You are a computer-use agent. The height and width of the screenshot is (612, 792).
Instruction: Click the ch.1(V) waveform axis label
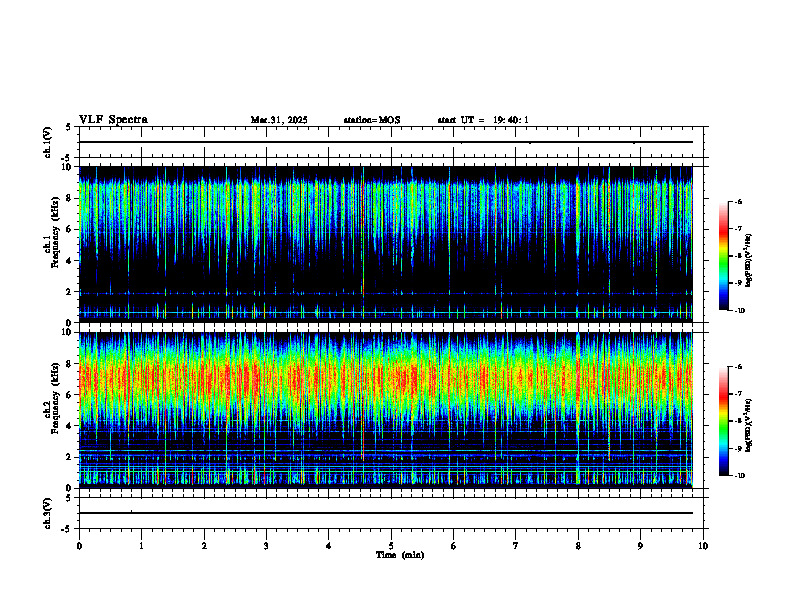tap(48, 142)
